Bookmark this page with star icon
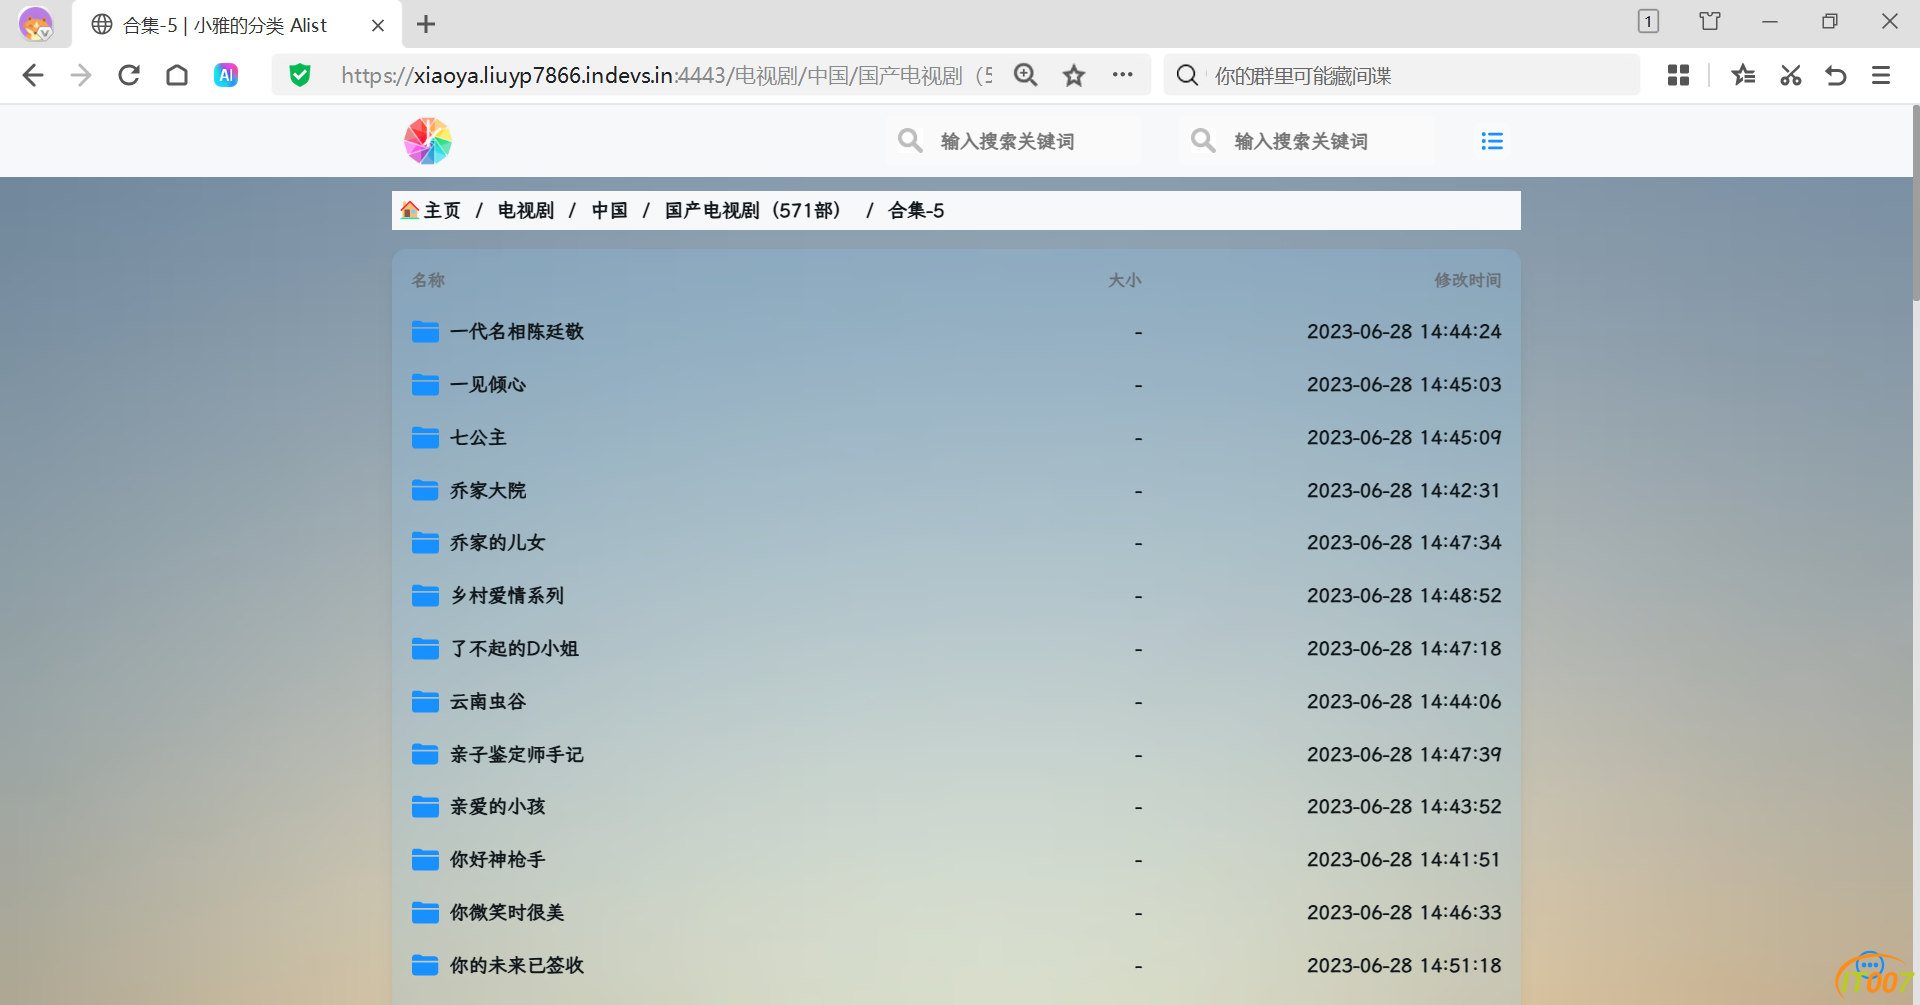This screenshot has height=1005, width=1920. 1074,75
